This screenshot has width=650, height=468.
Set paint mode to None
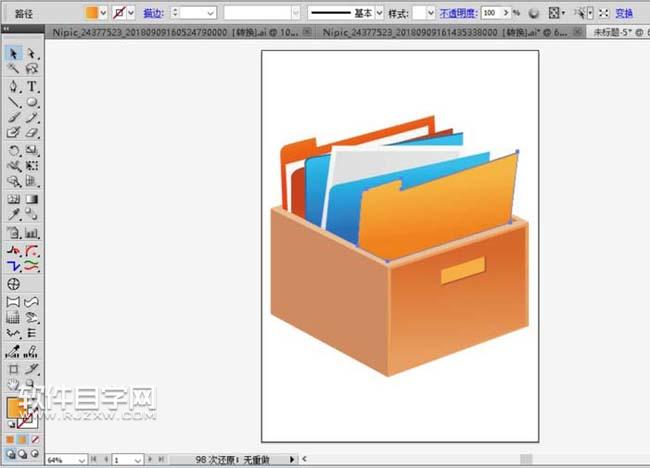(x=35, y=439)
